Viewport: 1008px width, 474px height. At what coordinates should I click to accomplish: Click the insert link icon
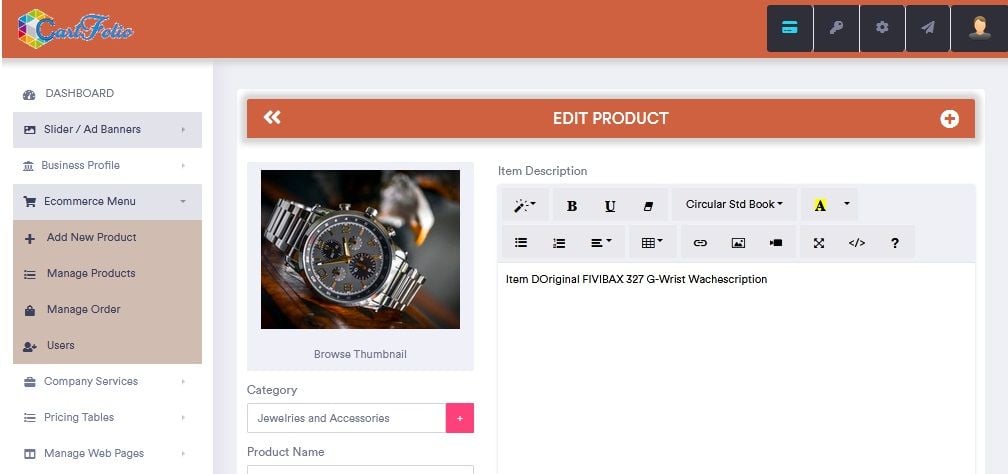pyautogui.click(x=700, y=242)
